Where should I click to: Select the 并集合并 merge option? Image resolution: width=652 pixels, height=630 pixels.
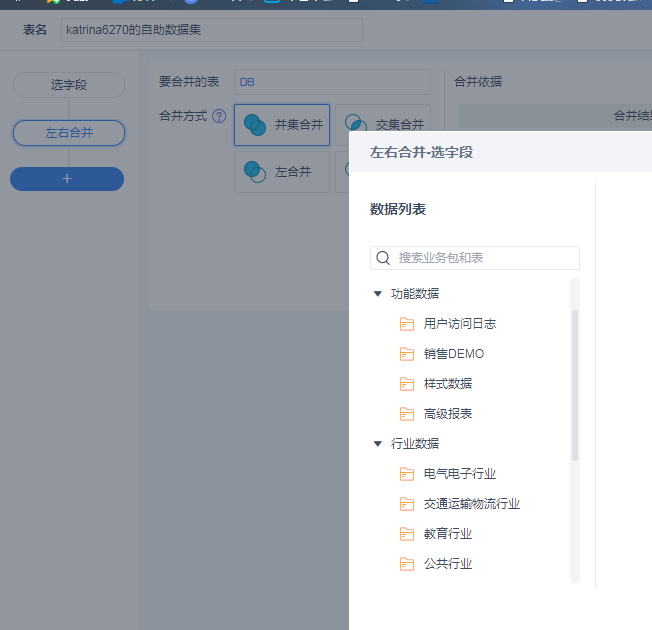[283, 125]
